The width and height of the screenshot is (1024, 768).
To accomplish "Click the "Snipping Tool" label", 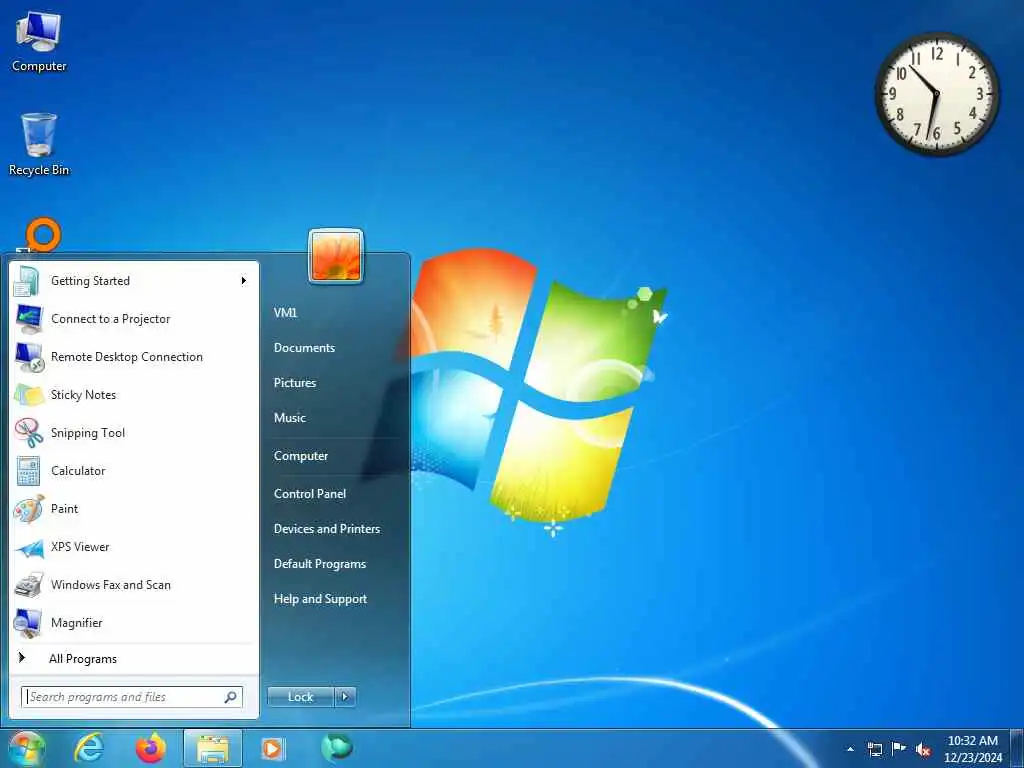I will click(x=88, y=433).
